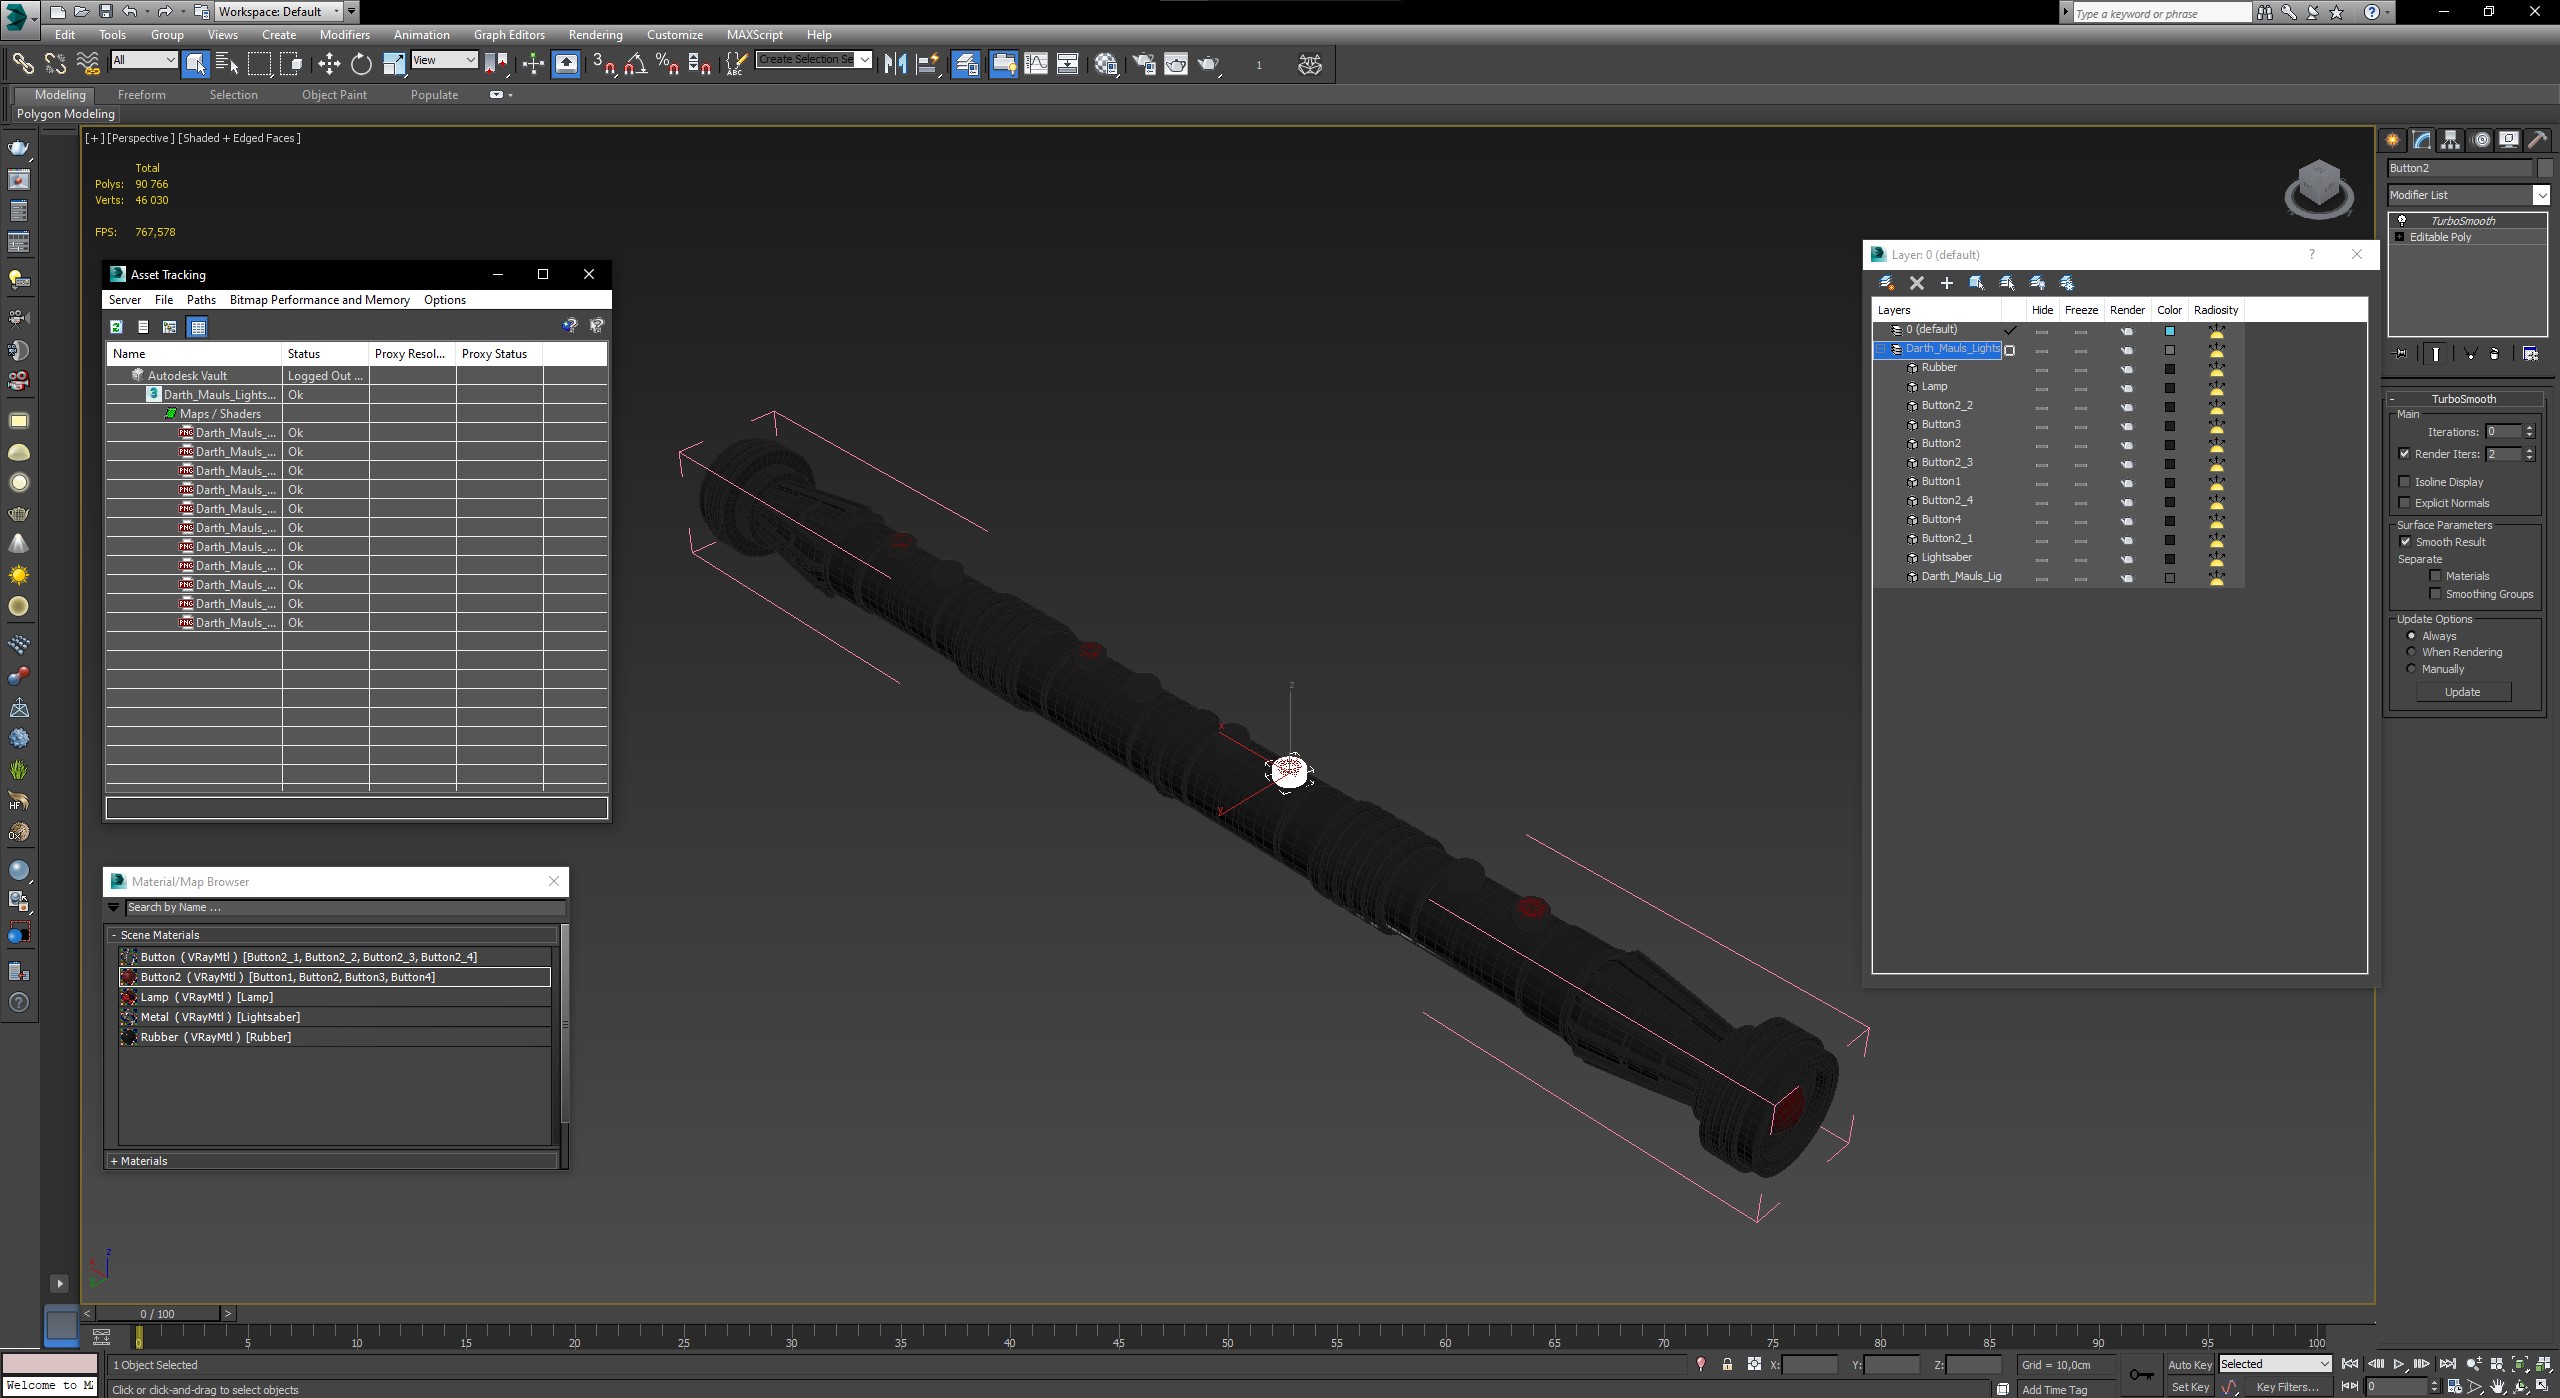Open the Workspace Default dropdown

click(x=278, y=12)
